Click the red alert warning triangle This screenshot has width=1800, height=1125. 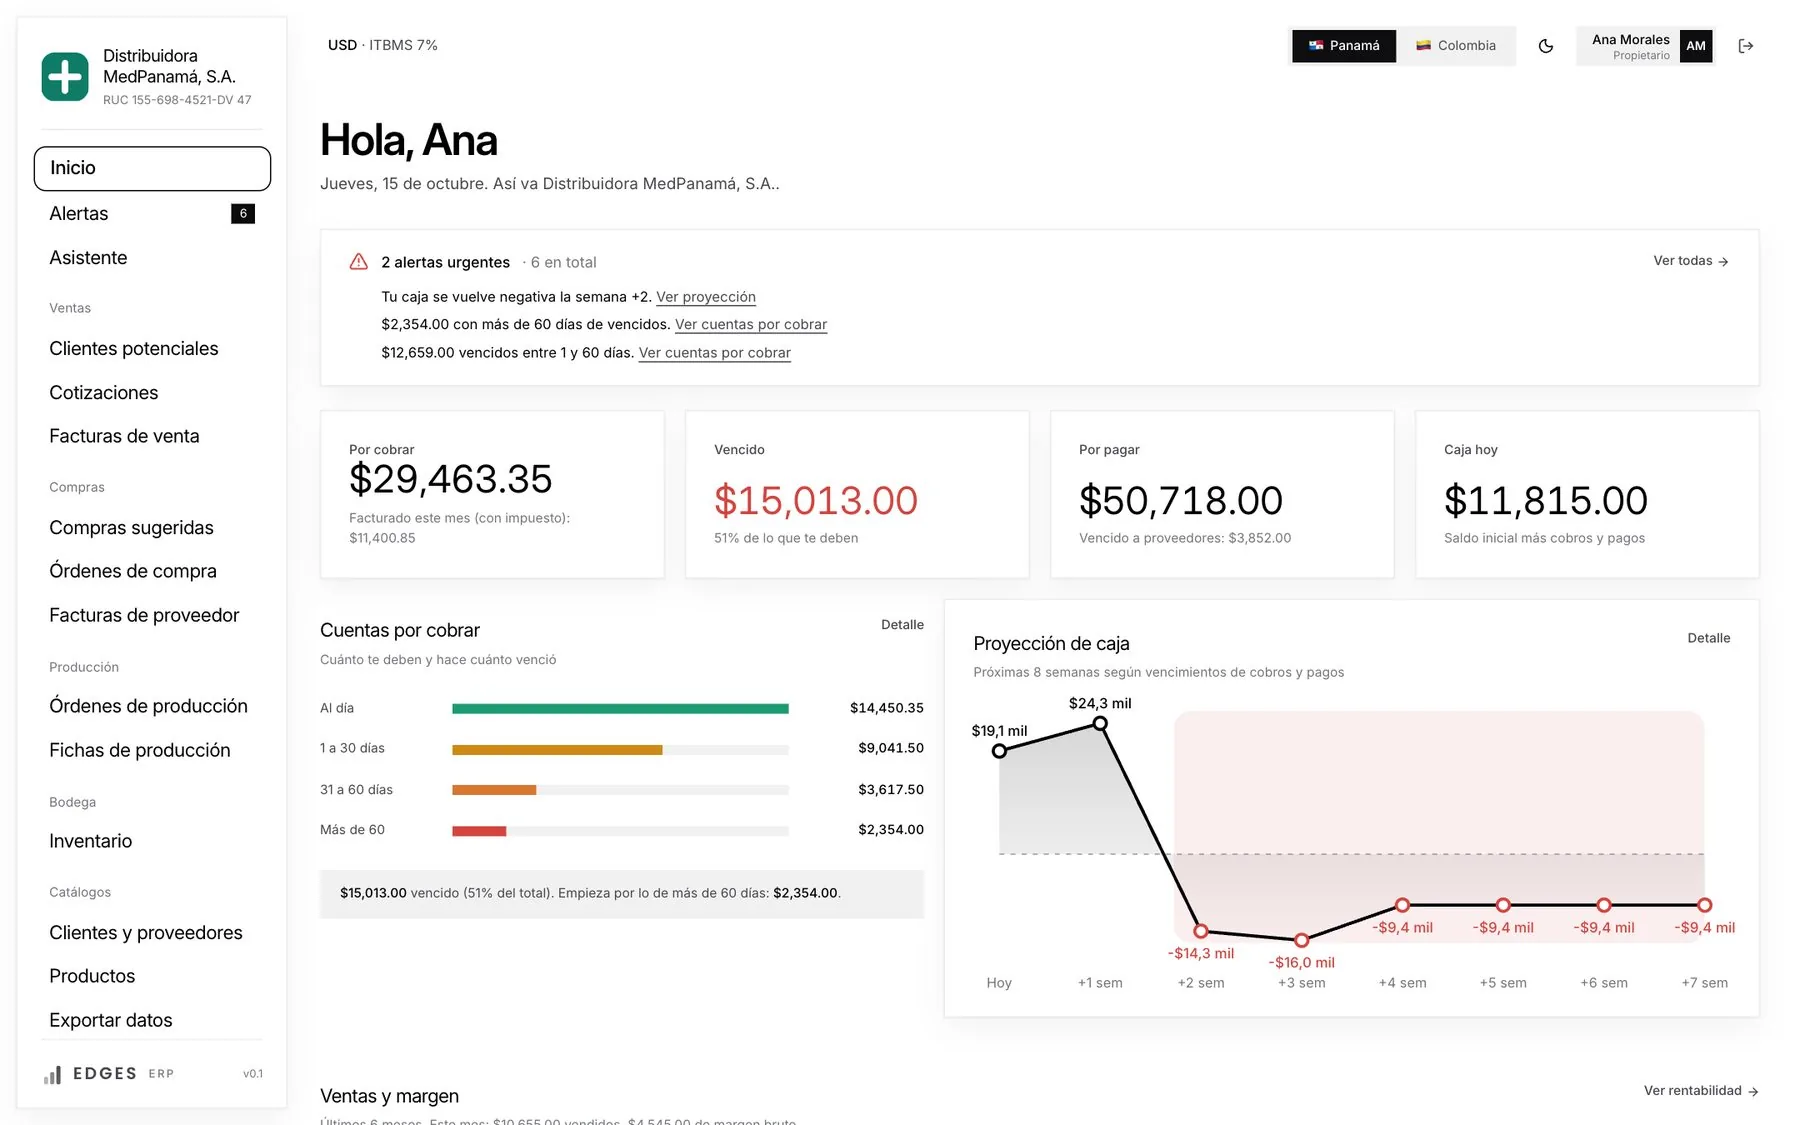coord(358,262)
